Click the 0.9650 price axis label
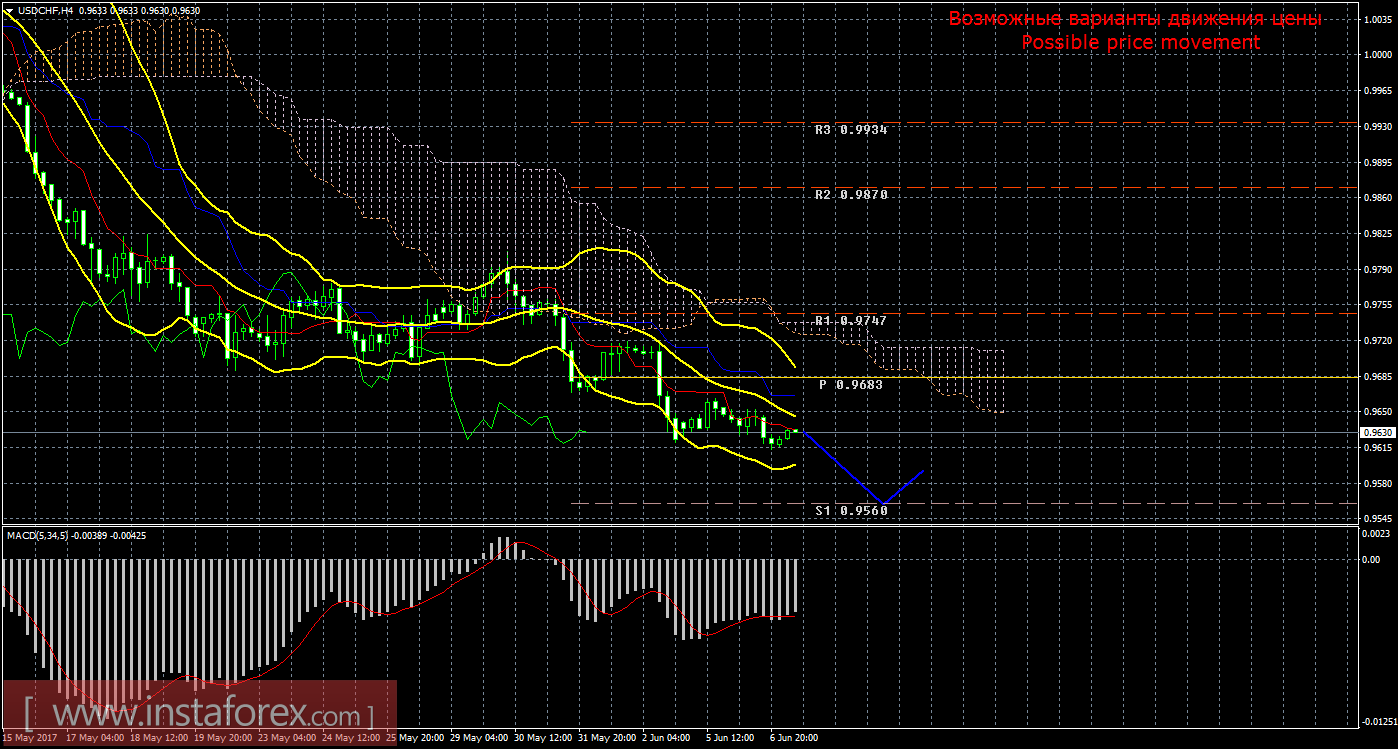Screen dimensions: 1398x749 1379,412
